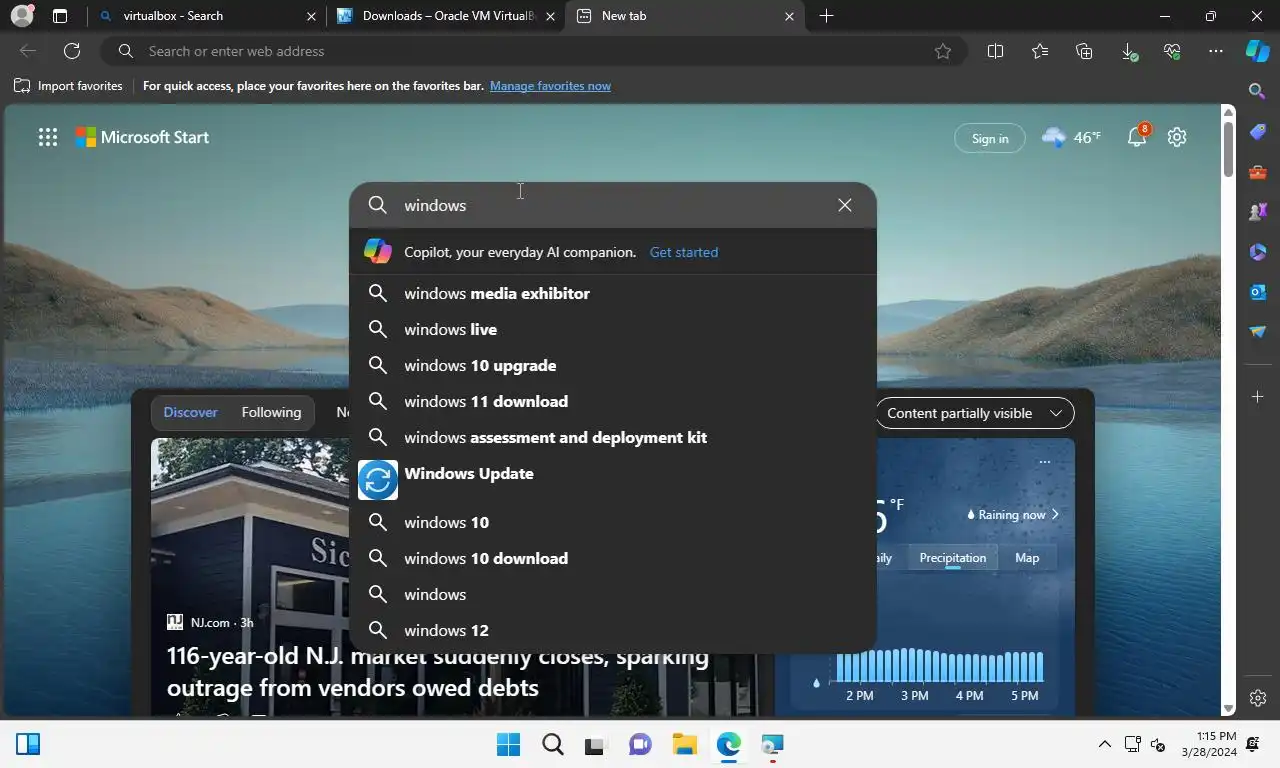Open split screen icon in toolbar
1280x768 pixels.
click(995, 51)
